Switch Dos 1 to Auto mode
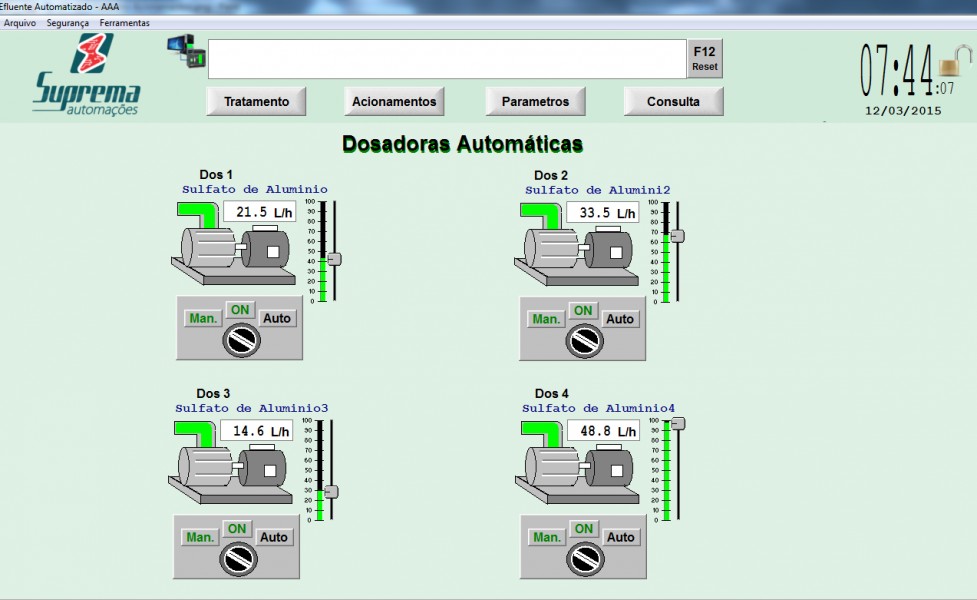Image resolution: width=977 pixels, height=600 pixels. point(277,318)
